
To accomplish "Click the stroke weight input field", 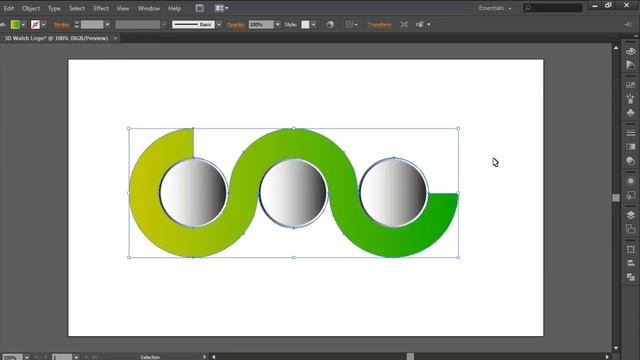I will pos(92,24).
